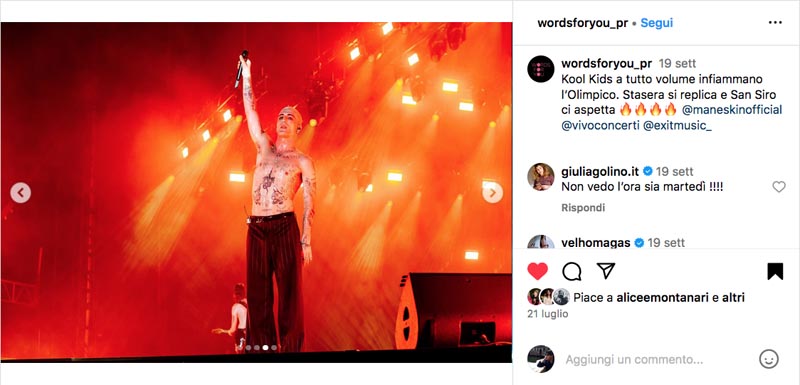Image resolution: width=800 pixels, height=385 pixels.
Task: Open the emoji picker smiley icon
Action: [x=768, y=360]
